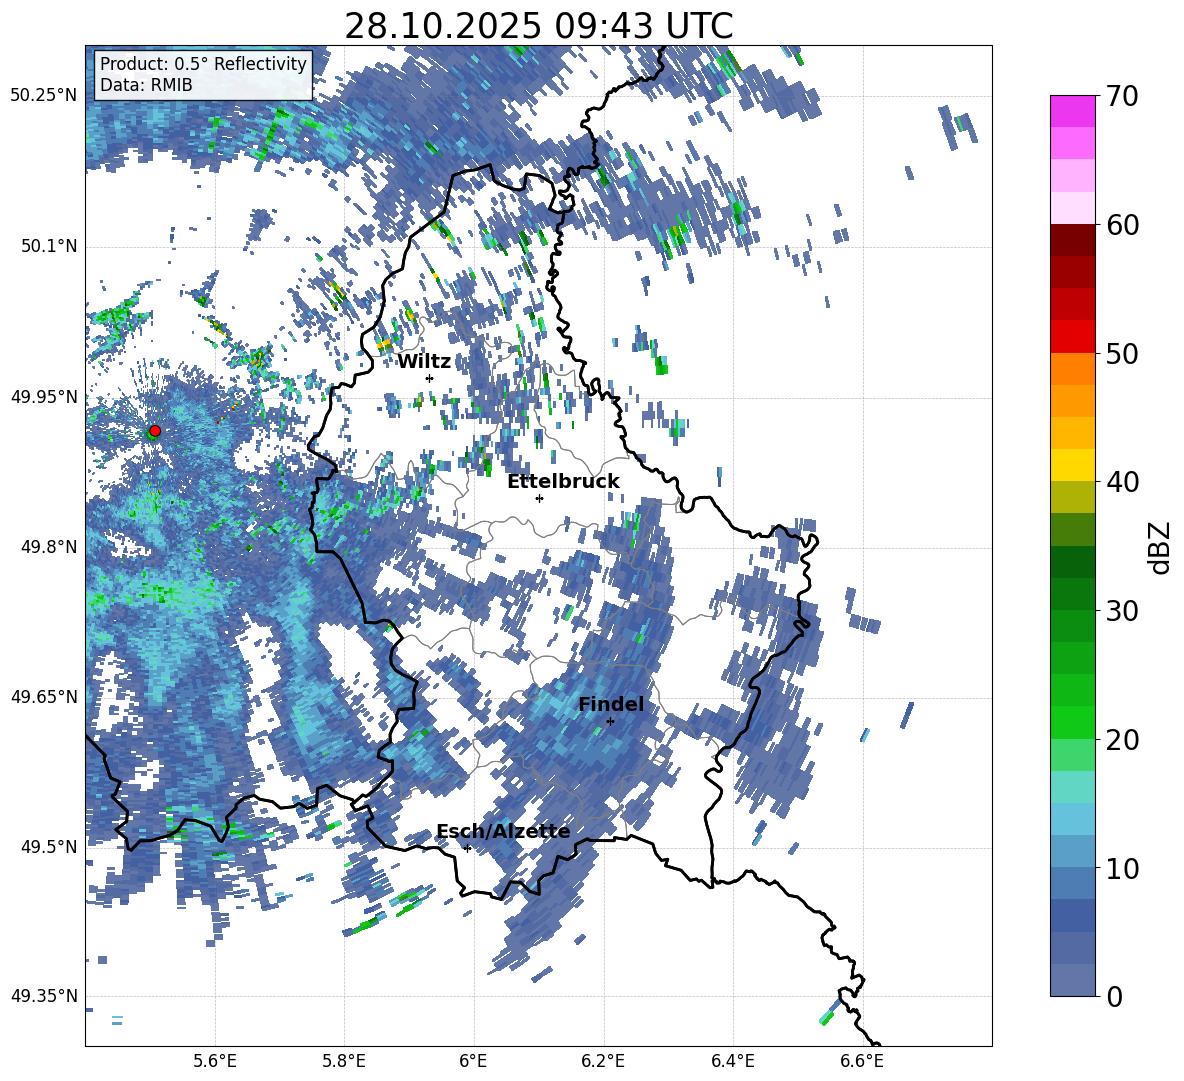Click the Esch/Alzette cross marker
This screenshot has height=1081, width=1184.
coord(467,848)
